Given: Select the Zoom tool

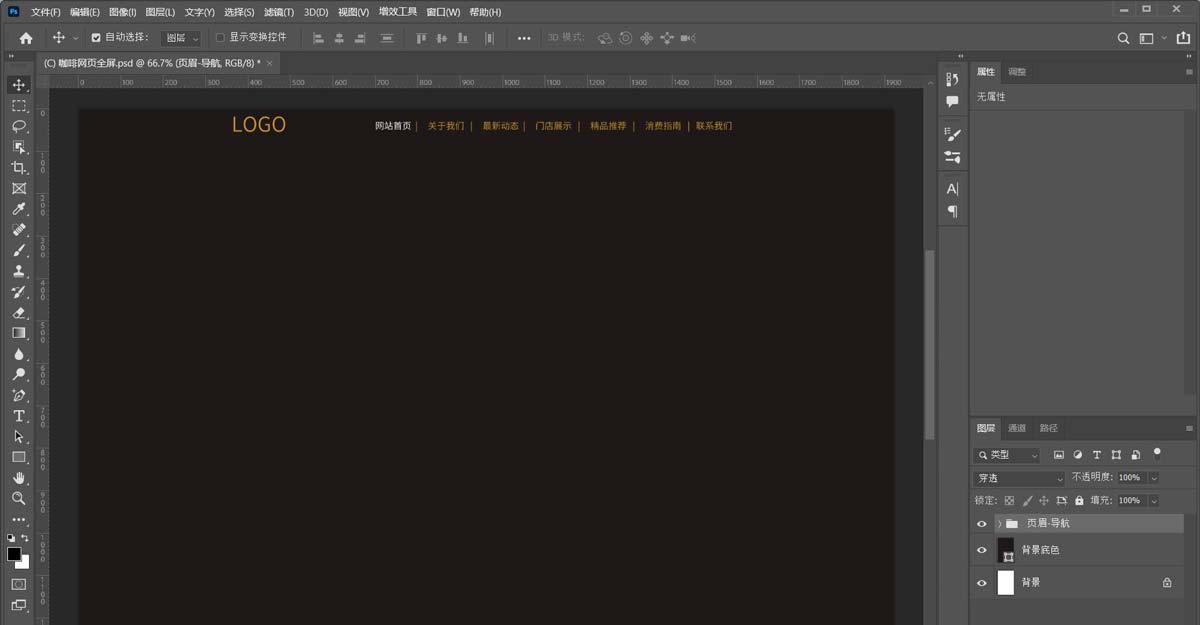Looking at the screenshot, I should coord(19,498).
